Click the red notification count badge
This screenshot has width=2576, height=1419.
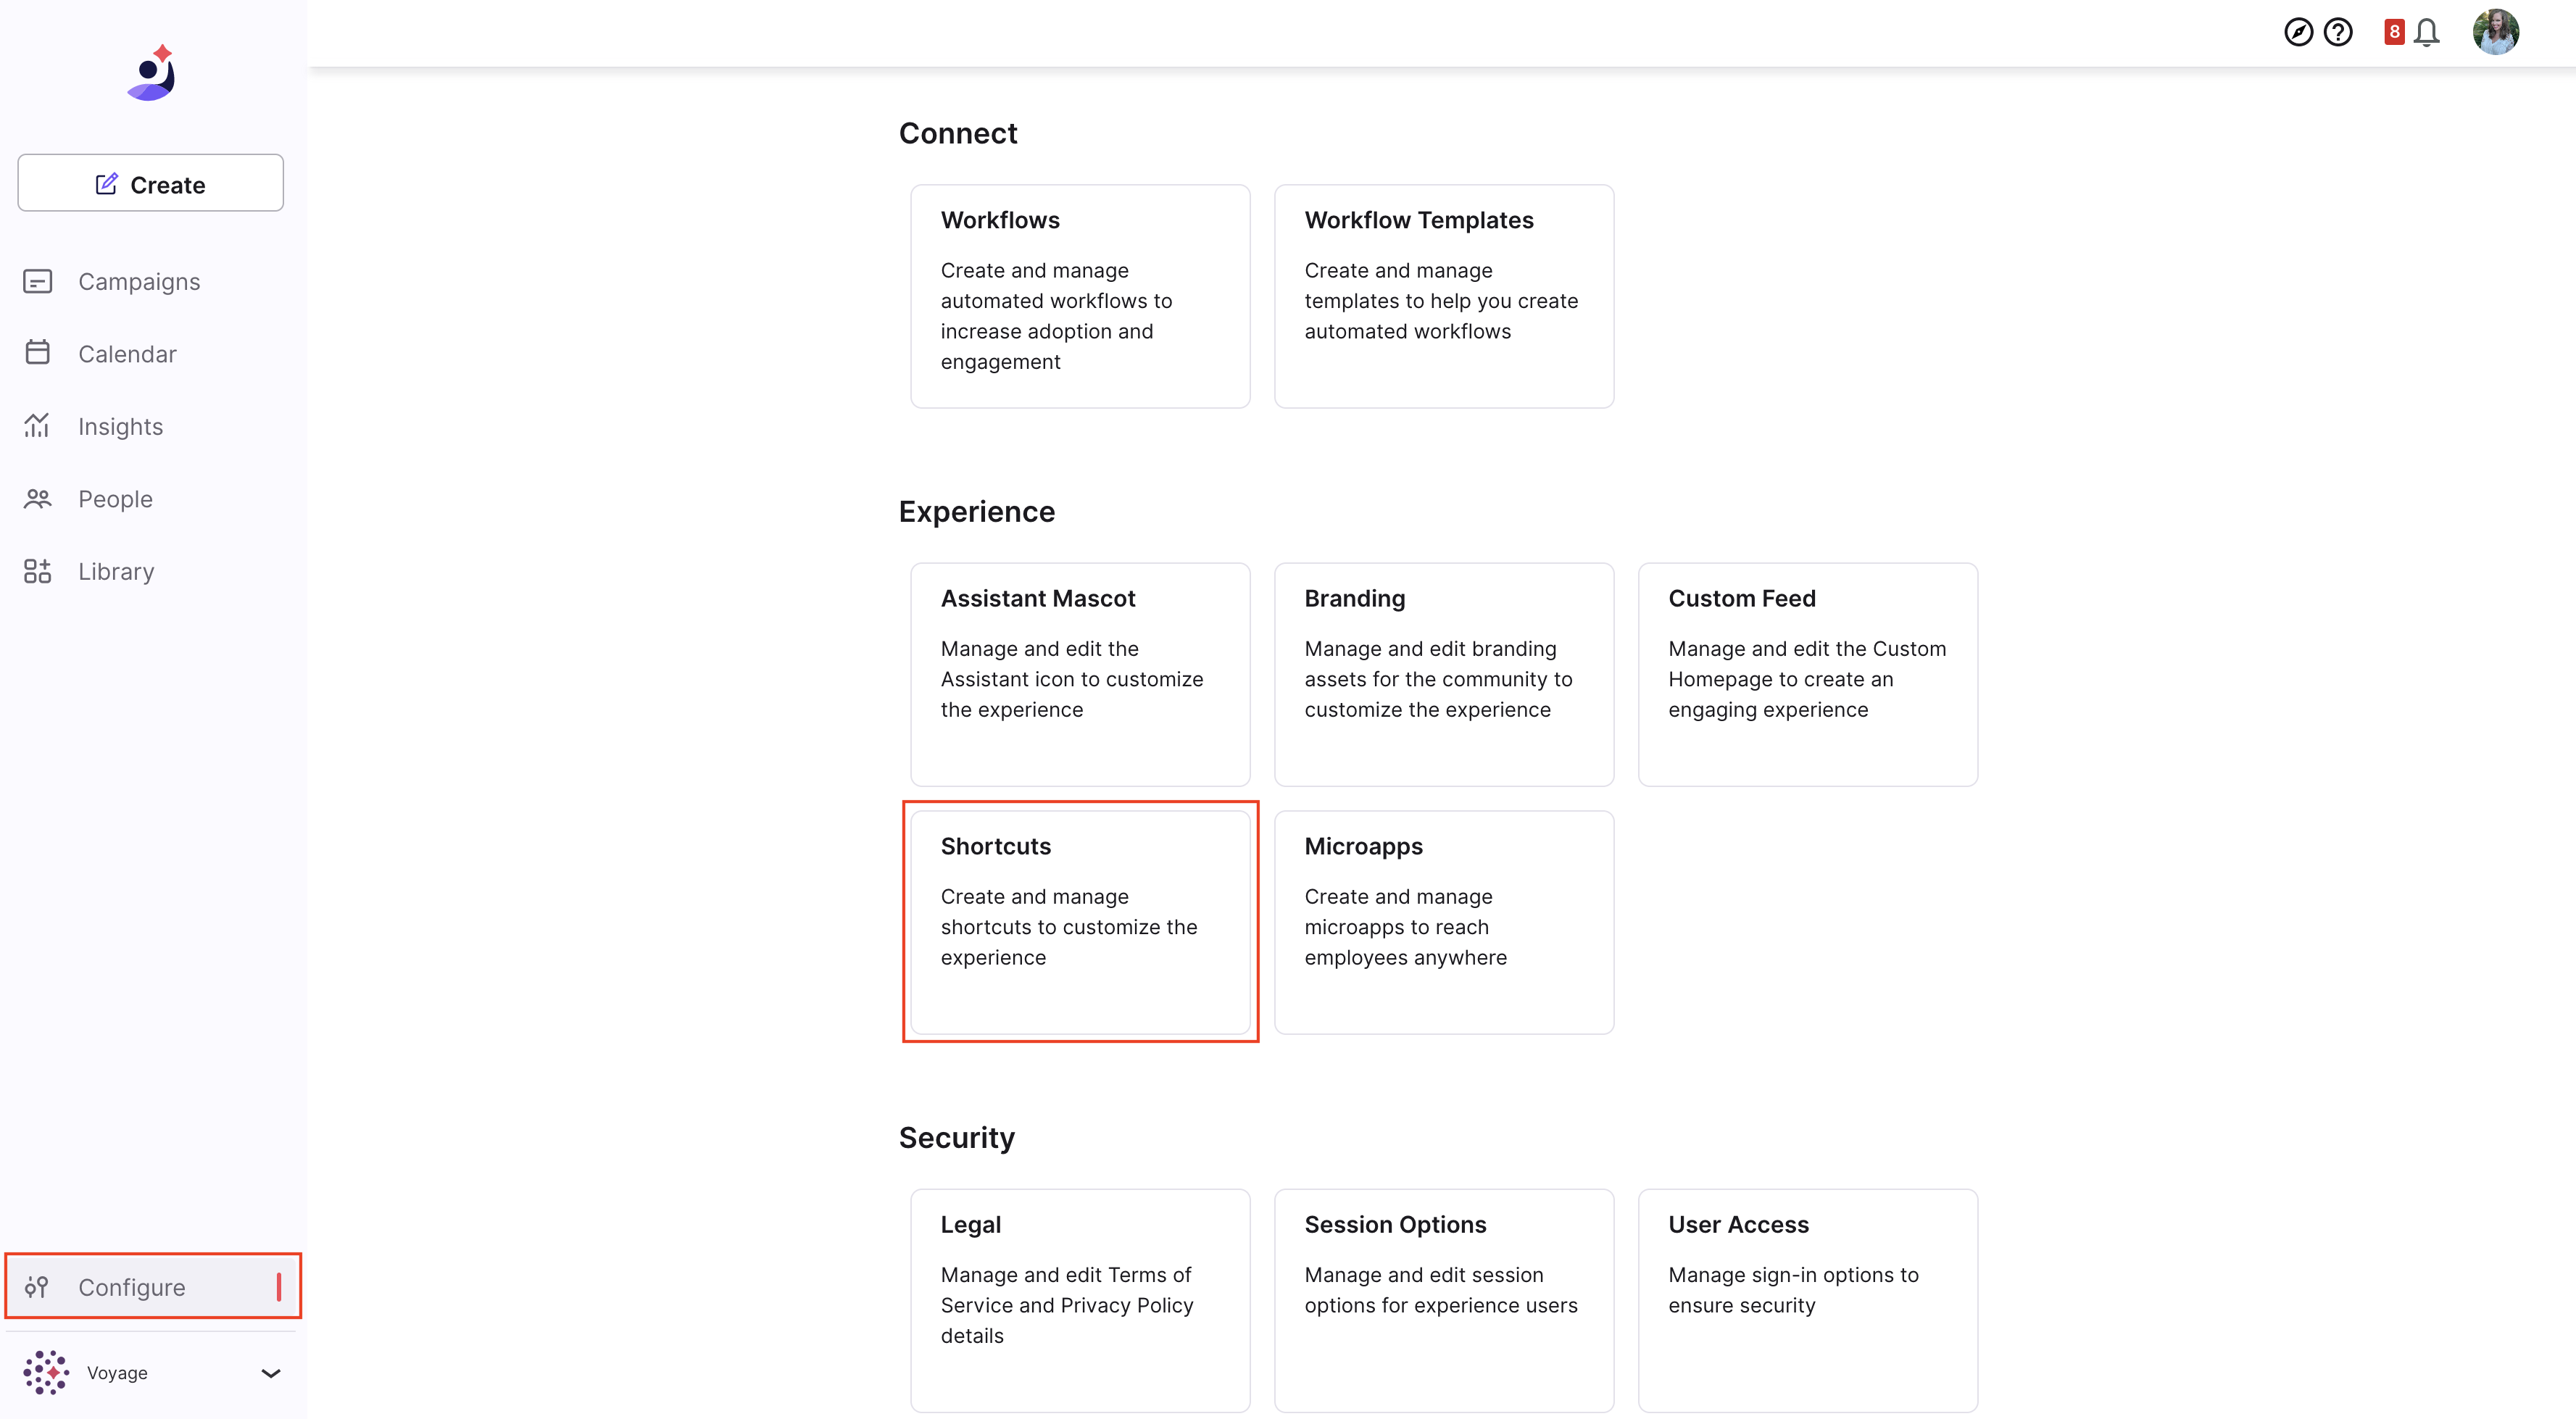point(2394,32)
